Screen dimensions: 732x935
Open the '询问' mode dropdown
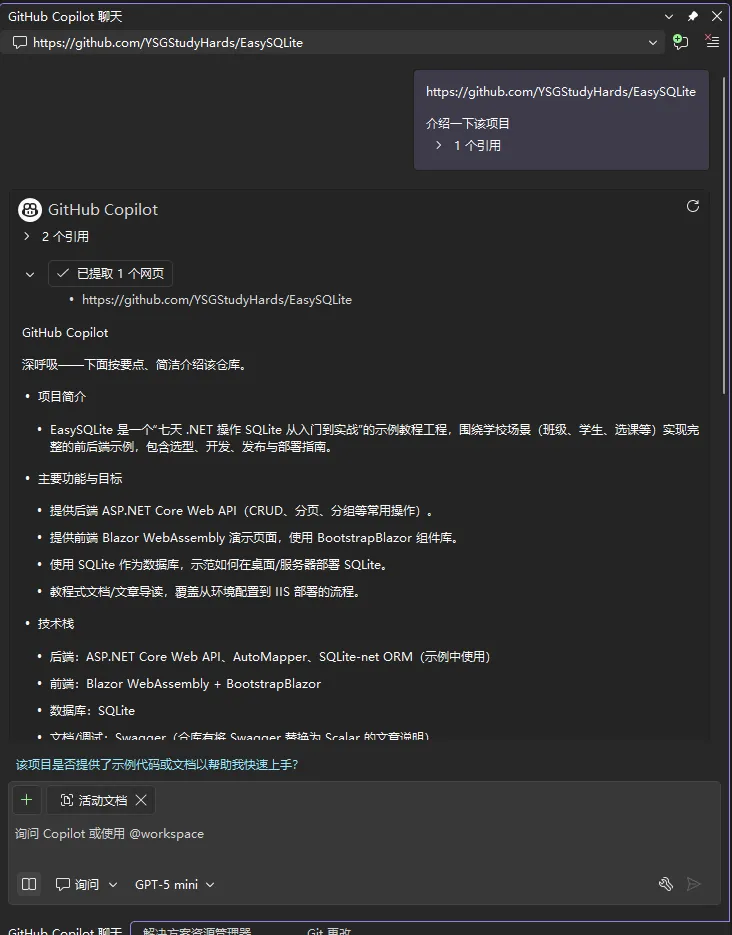(86, 884)
